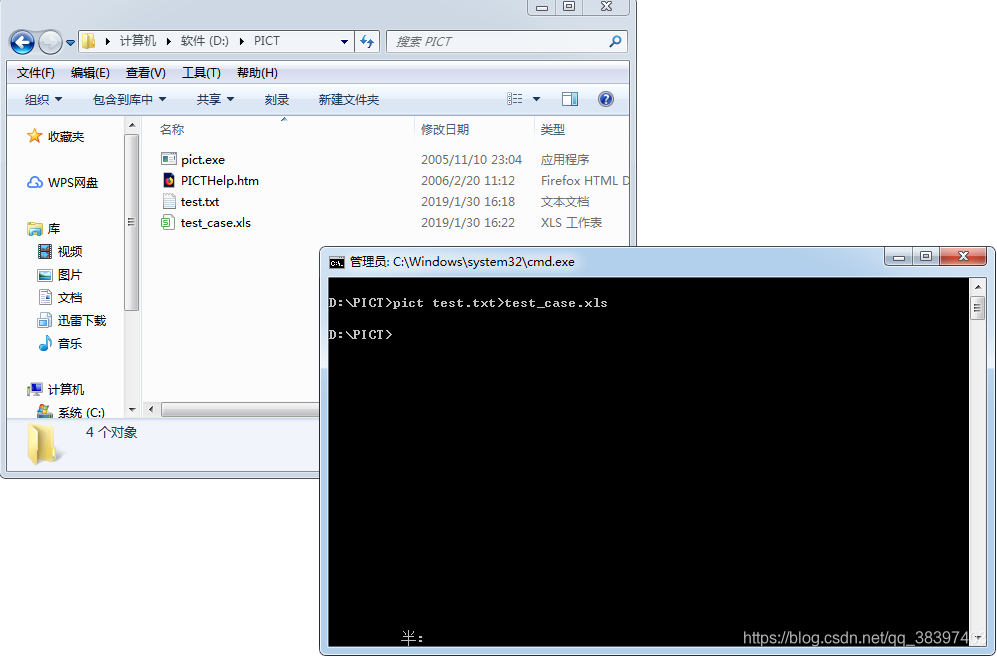Click the test_case.xls spreadsheet icon
This screenshot has width=997, height=657.
pos(167,223)
